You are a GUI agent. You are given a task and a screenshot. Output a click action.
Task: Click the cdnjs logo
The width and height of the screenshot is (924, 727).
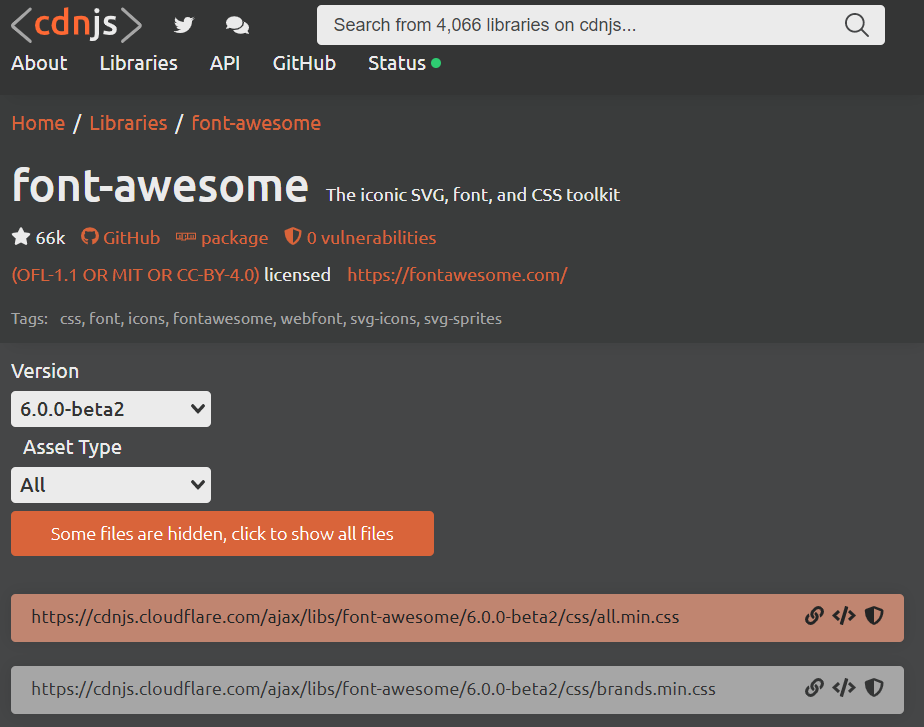[77, 25]
